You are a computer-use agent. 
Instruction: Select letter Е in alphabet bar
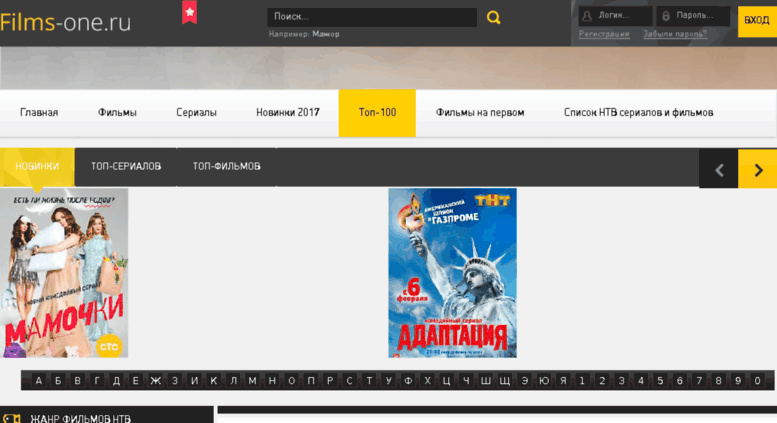click(x=135, y=380)
